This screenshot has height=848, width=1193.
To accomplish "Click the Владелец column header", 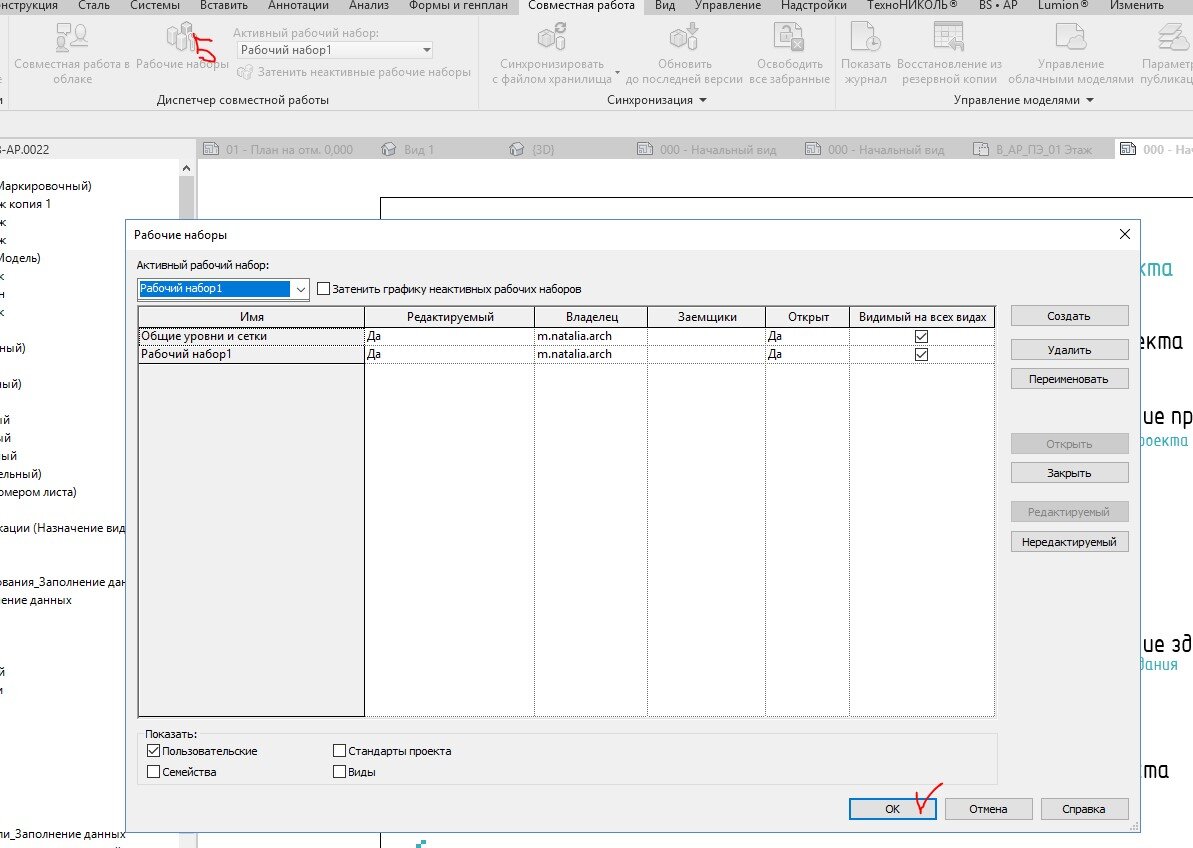I will [x=591, y=317].
